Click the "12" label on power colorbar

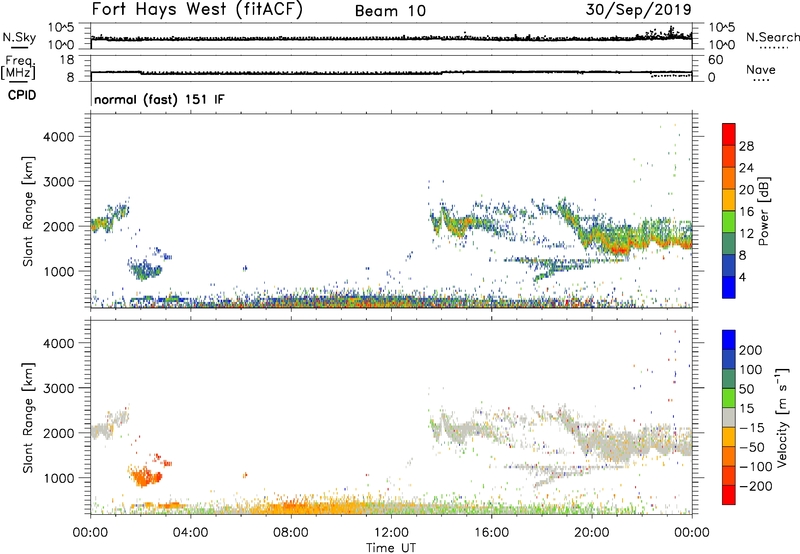[x=746, y=234]
